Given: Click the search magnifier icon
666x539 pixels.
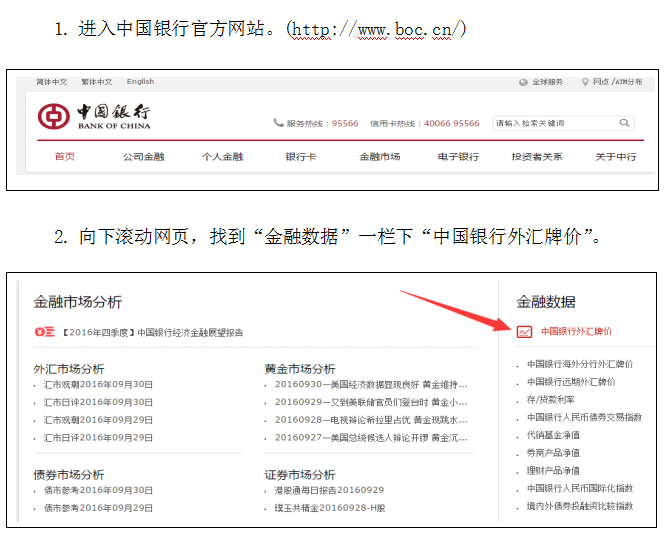Looking at the screenshot, I should [x=624, y=123].
